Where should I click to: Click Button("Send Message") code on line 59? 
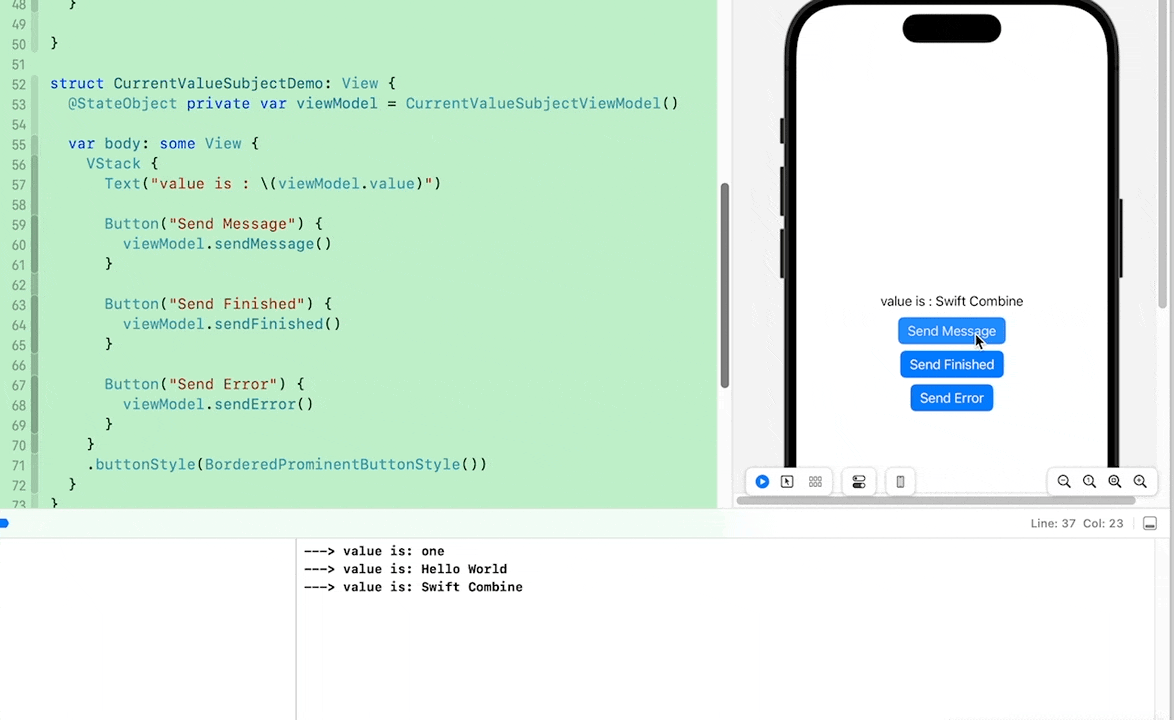213,223
